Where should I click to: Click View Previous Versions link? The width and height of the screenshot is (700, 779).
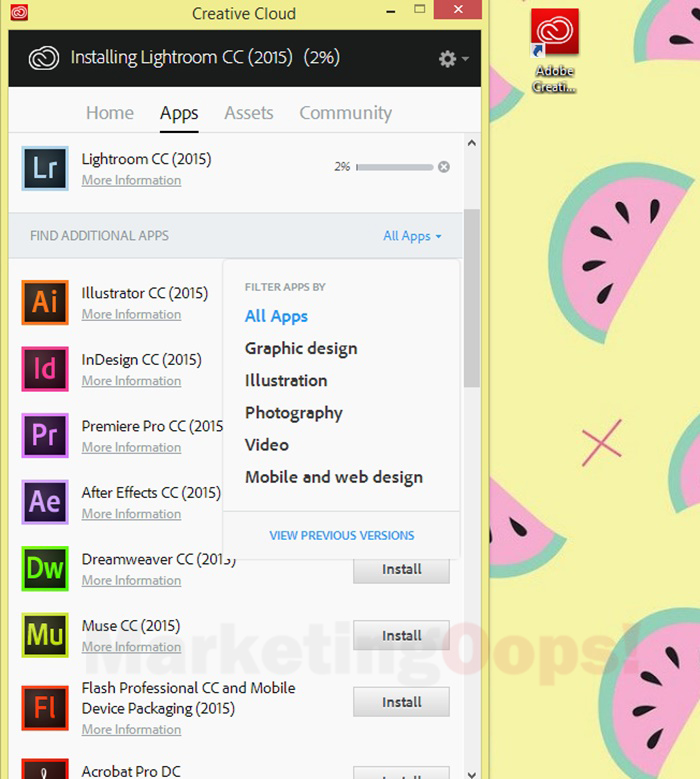pos(342,536)
